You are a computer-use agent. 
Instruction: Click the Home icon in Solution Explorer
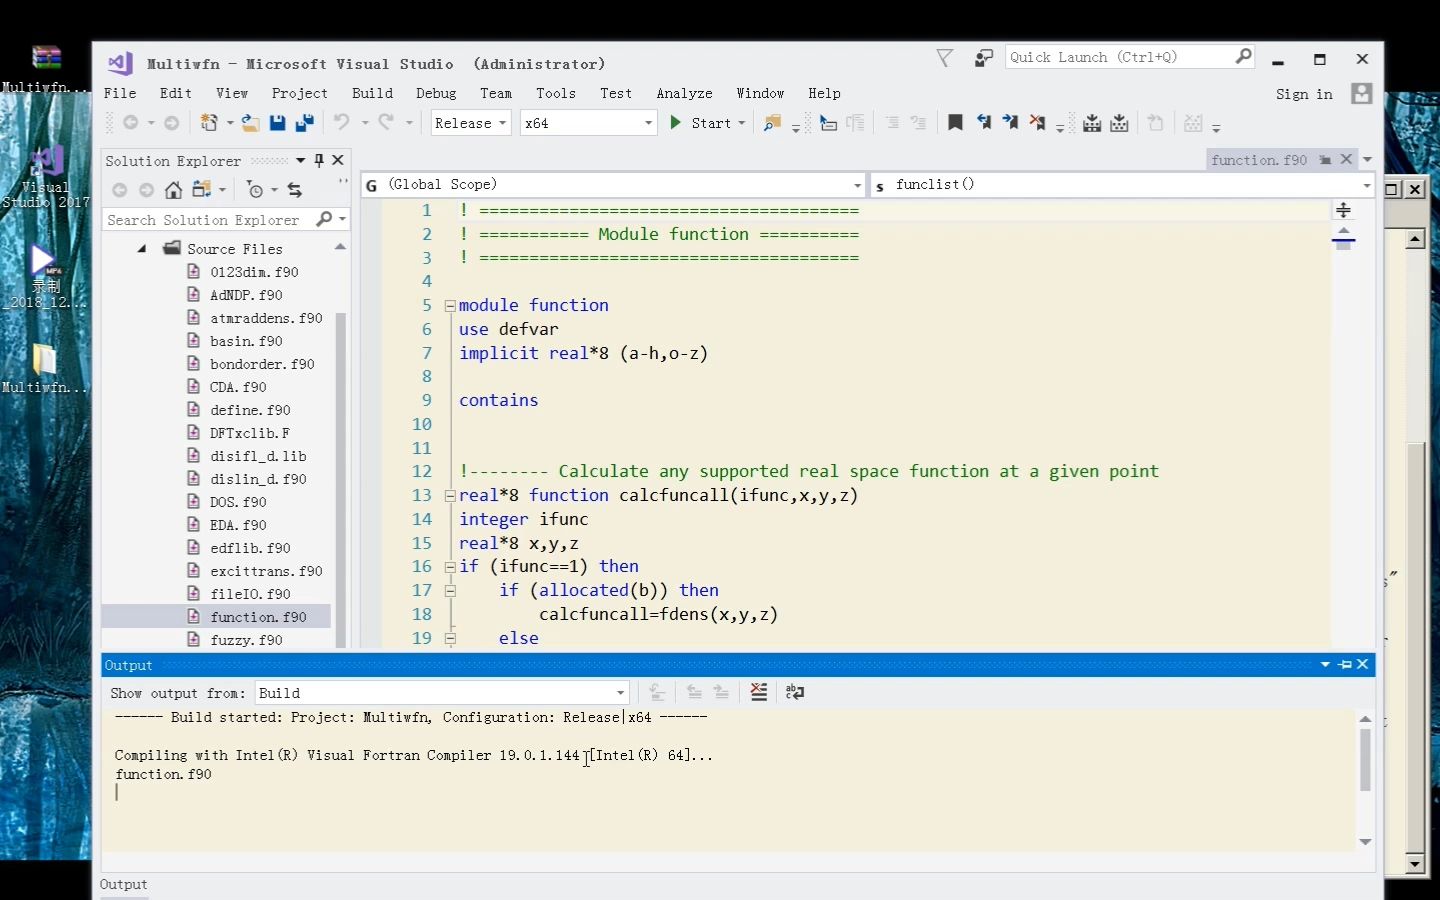pos(174,190)
